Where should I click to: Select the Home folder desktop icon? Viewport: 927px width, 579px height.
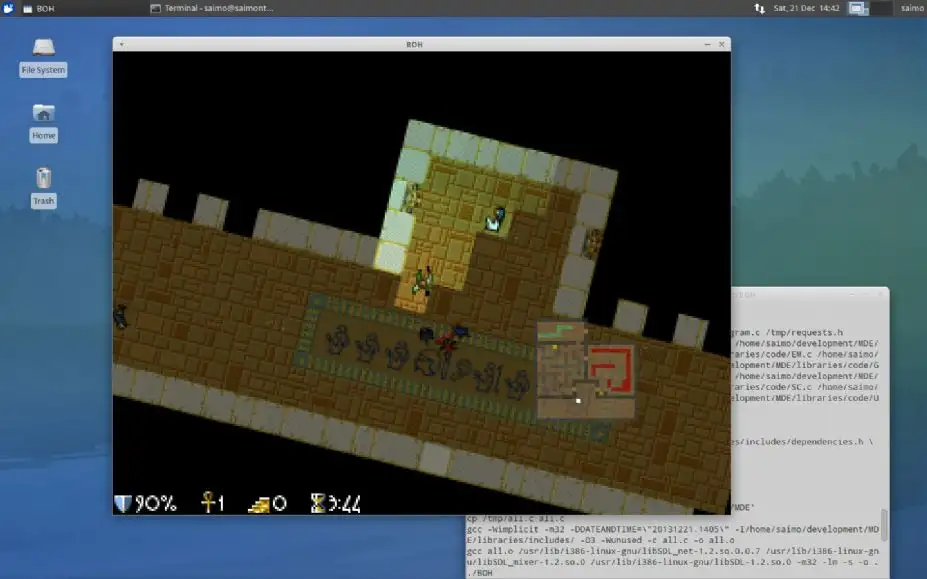point(43,123)
